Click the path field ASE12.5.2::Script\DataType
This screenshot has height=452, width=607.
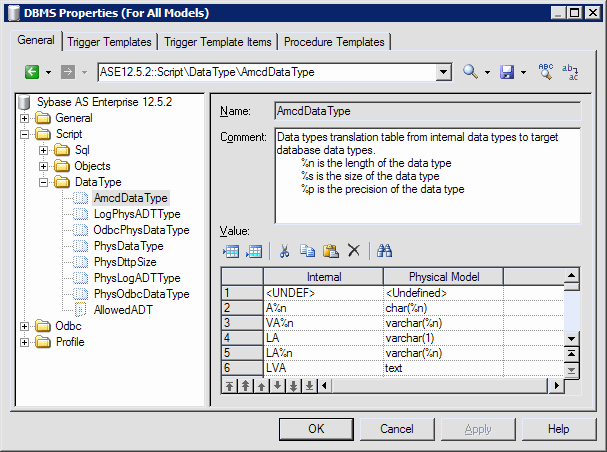coord(267,72)
